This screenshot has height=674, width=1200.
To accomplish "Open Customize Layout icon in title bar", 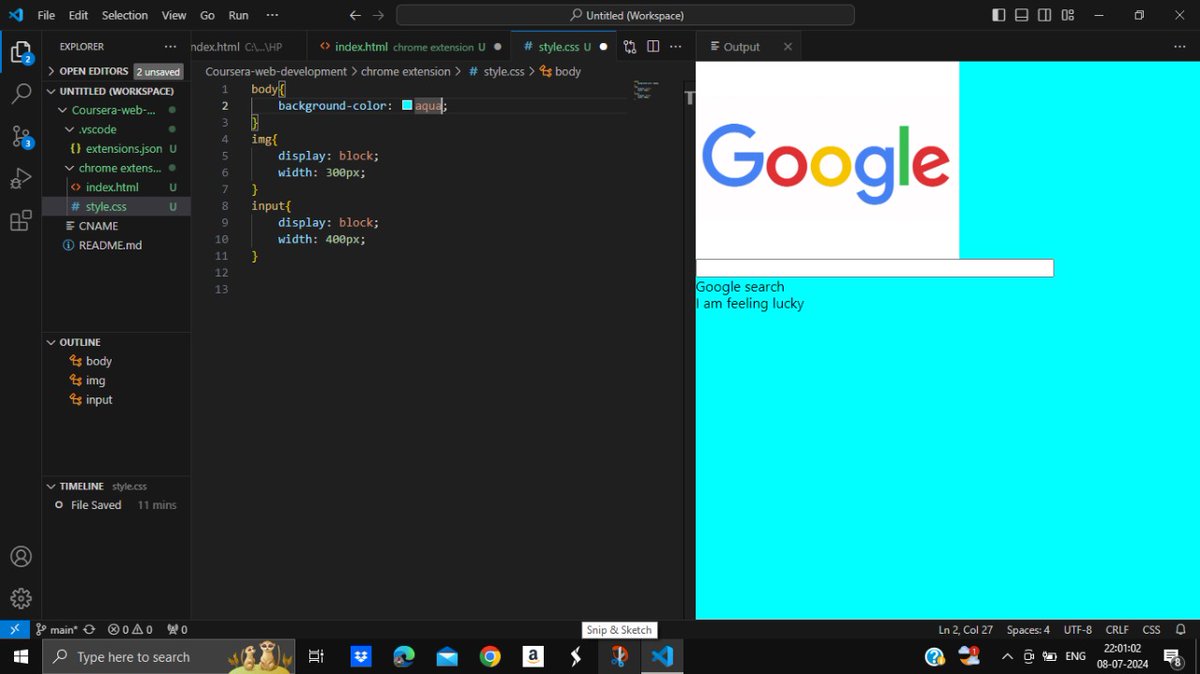I will pyautogui.click(x=1068, y=15).
